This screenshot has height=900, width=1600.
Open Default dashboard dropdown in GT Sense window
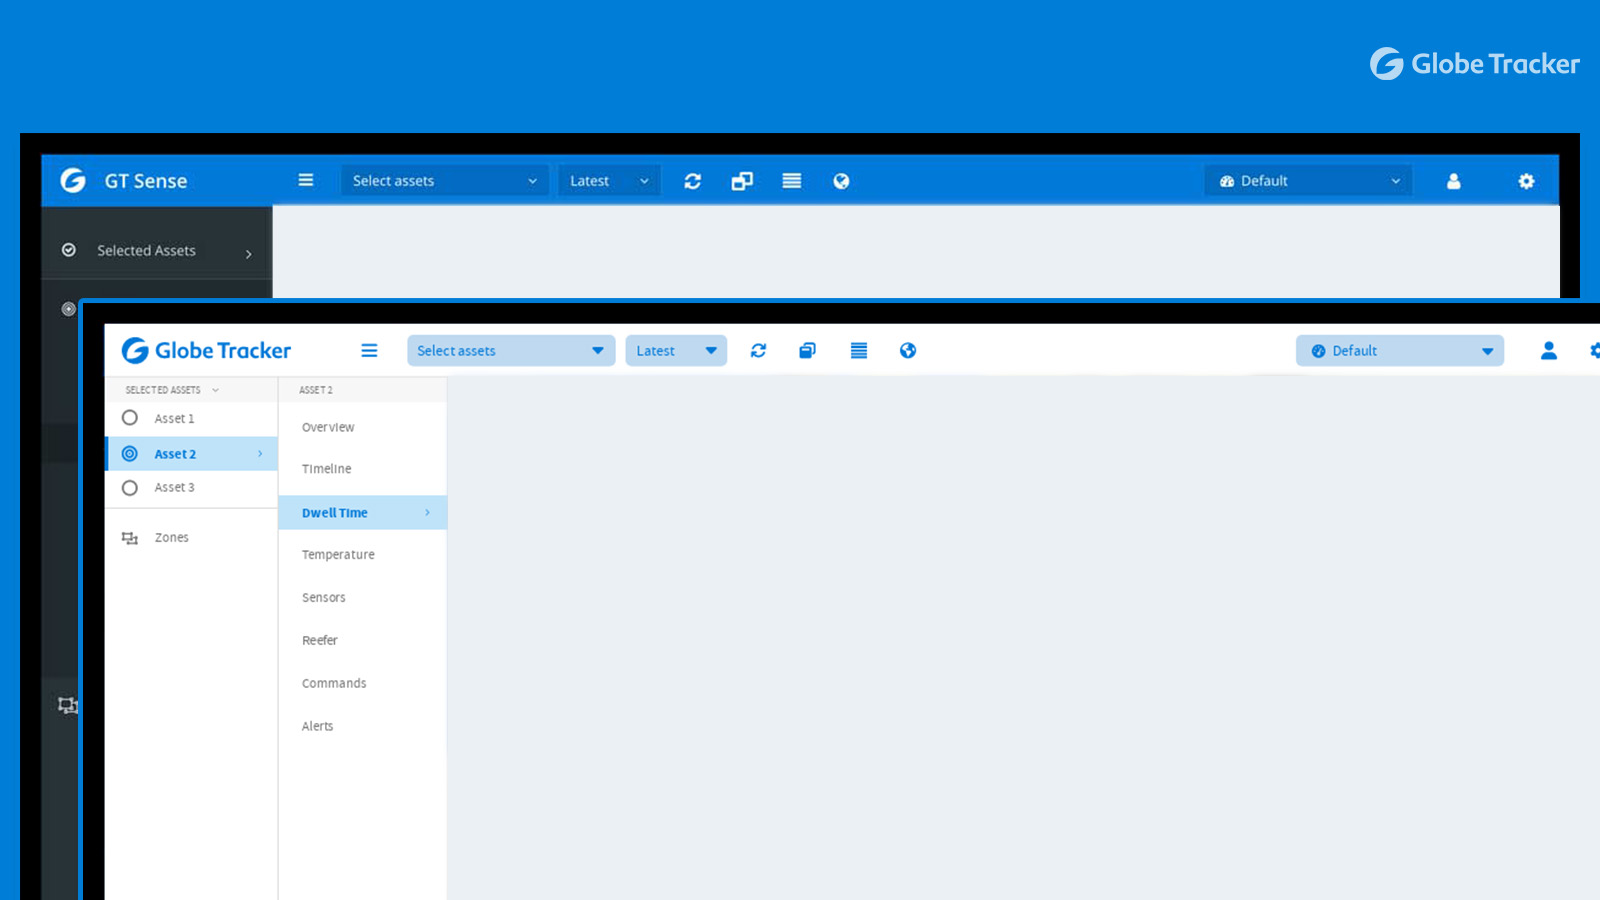pos(1308,181)
